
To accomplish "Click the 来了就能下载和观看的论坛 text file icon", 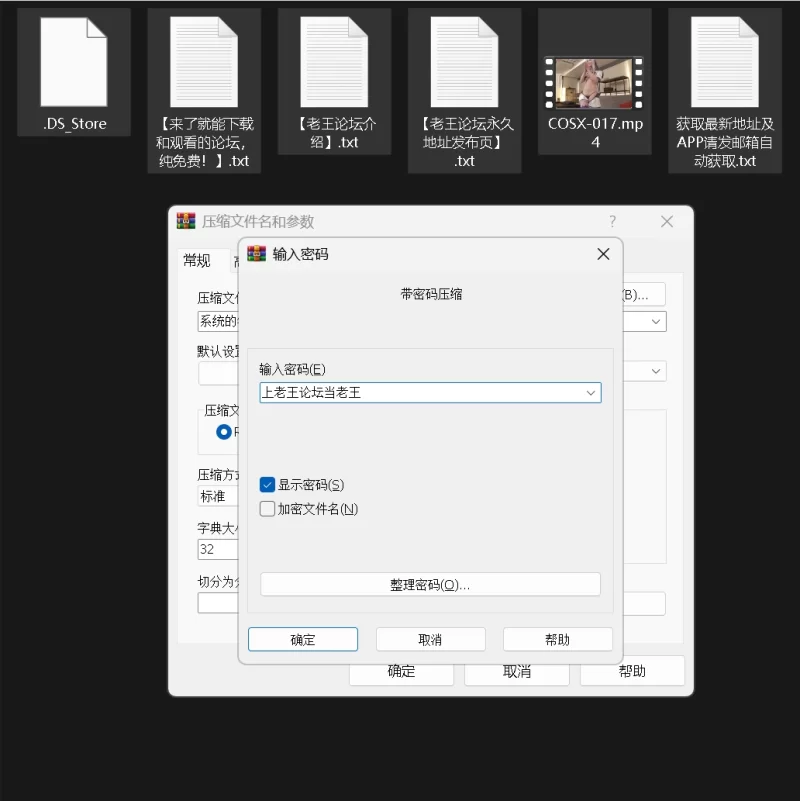I will click(204, 62).
